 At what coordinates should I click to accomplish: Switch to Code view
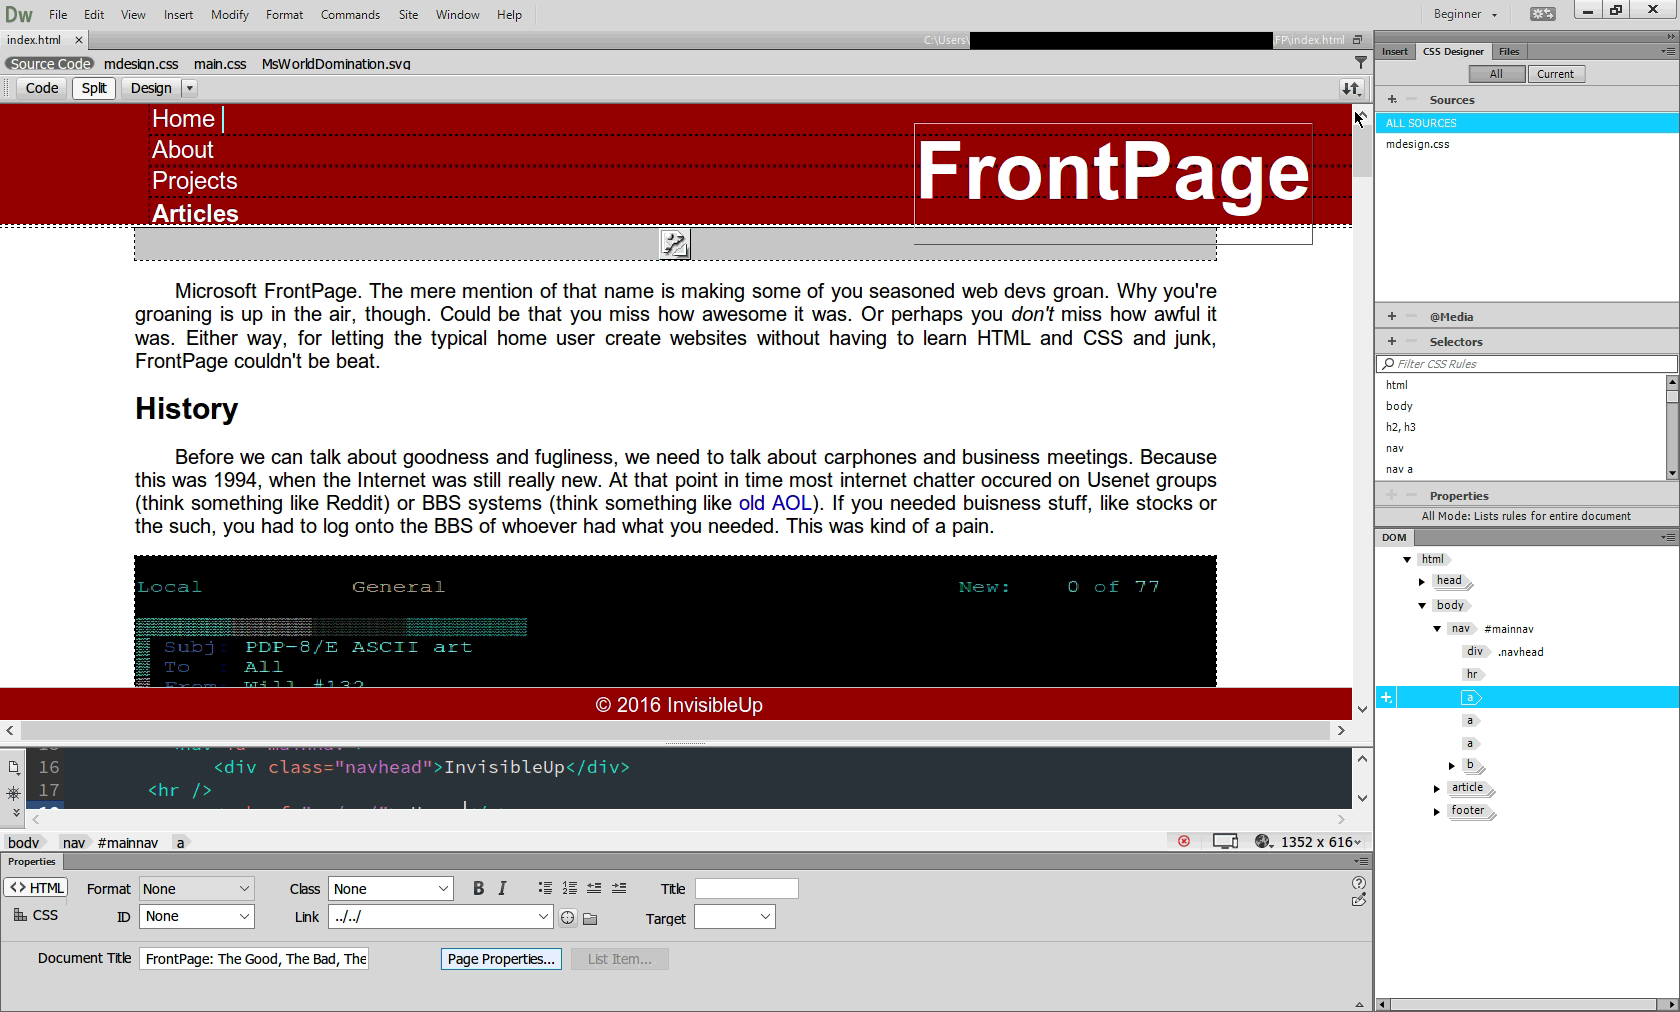[41, 88]
